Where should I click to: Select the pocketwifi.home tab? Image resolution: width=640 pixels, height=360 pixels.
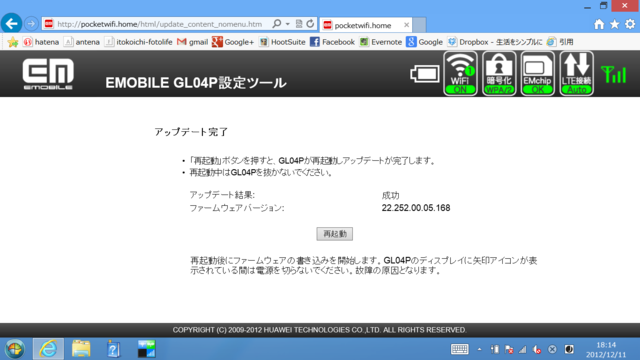click(365, 25)
